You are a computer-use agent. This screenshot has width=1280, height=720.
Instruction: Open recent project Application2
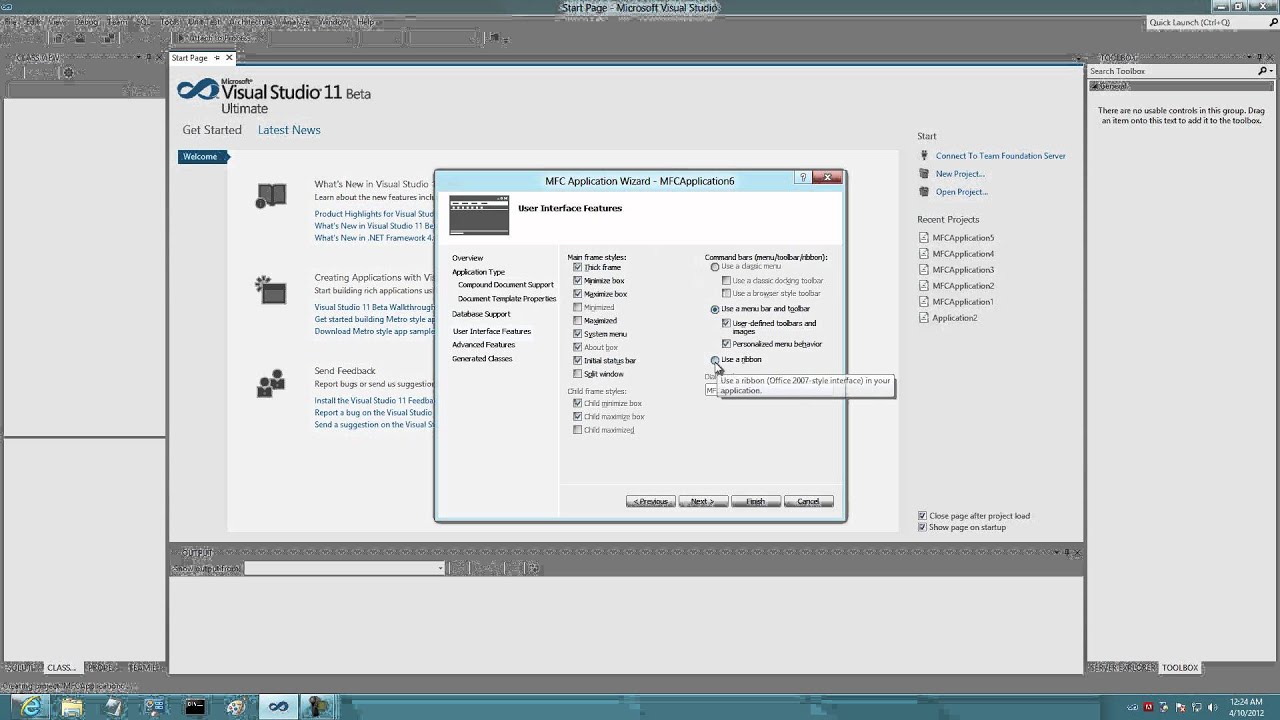point(955,318)
